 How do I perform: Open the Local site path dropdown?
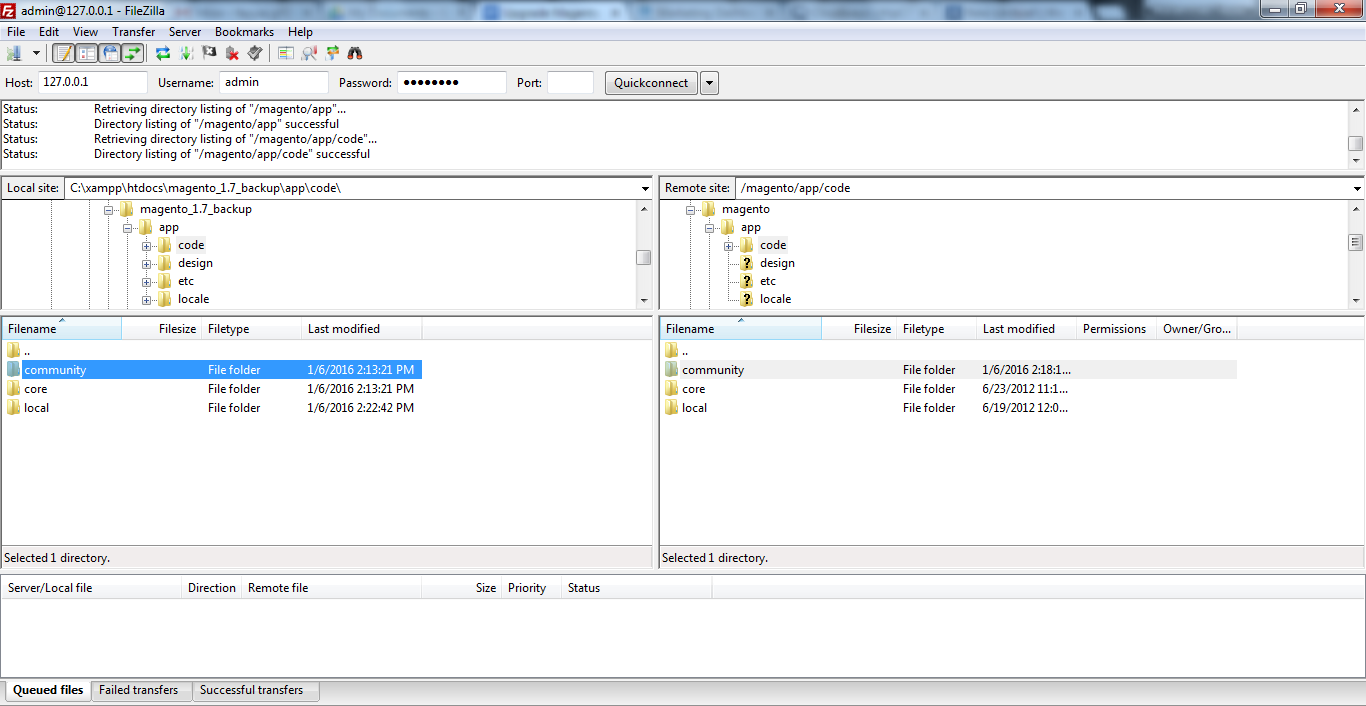tap(645, 188)
